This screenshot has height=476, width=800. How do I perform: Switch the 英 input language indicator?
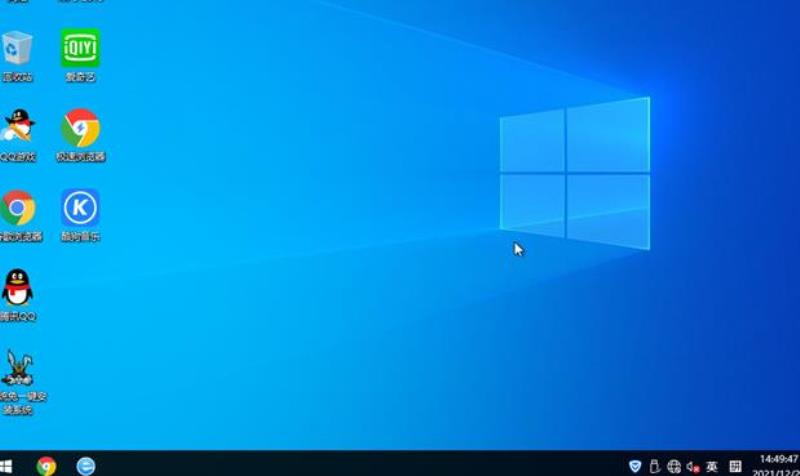coord(712,466)
